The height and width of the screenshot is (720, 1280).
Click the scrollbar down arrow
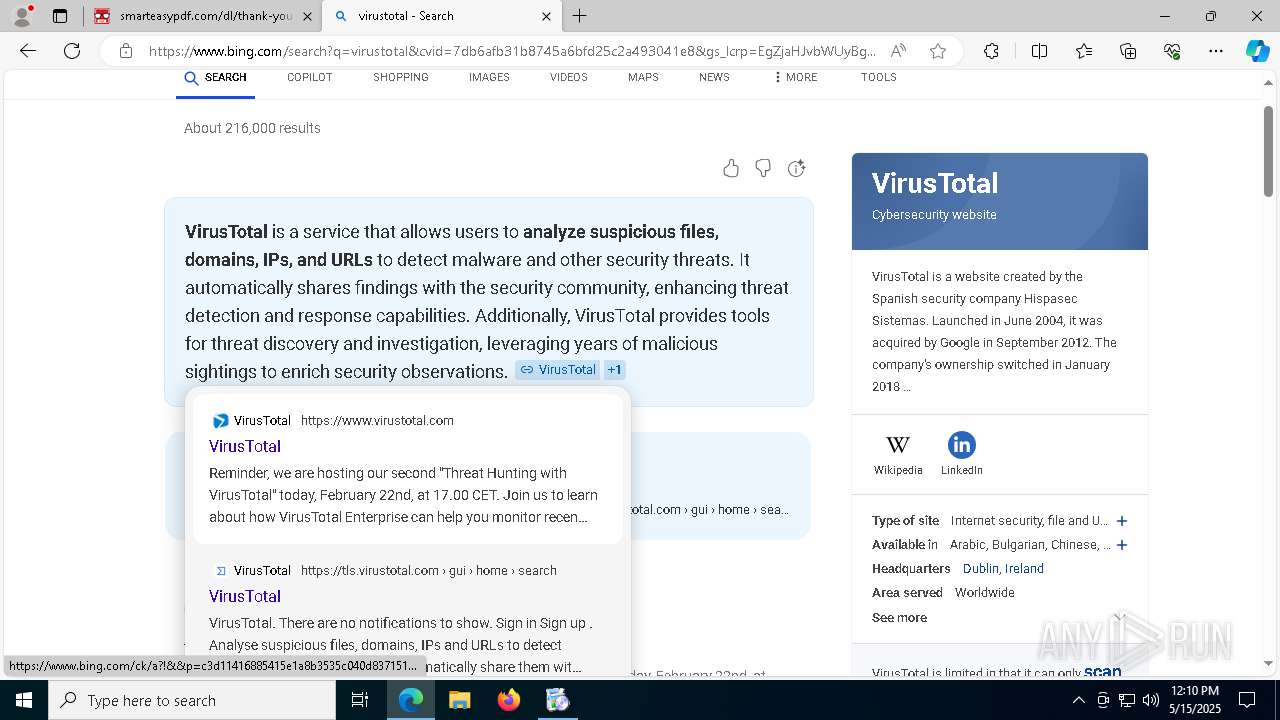point(1268,663)
